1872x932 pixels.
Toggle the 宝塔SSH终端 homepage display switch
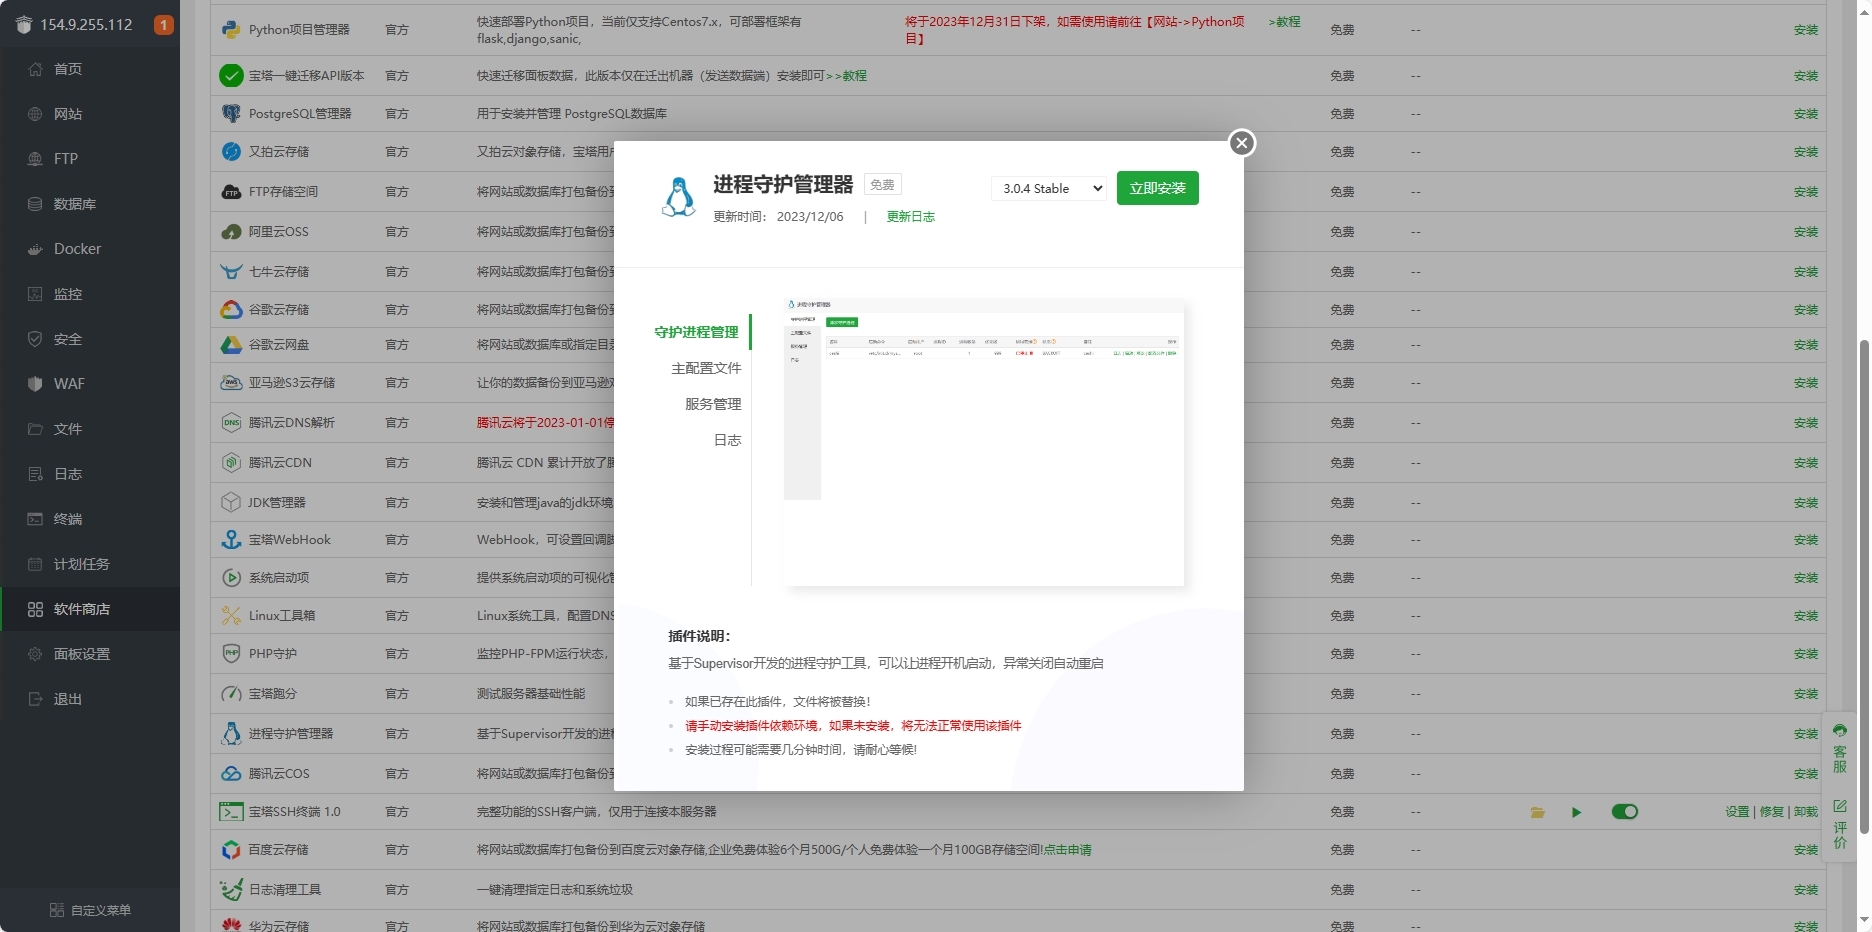pyautogui.click(x=1624, y=812)
